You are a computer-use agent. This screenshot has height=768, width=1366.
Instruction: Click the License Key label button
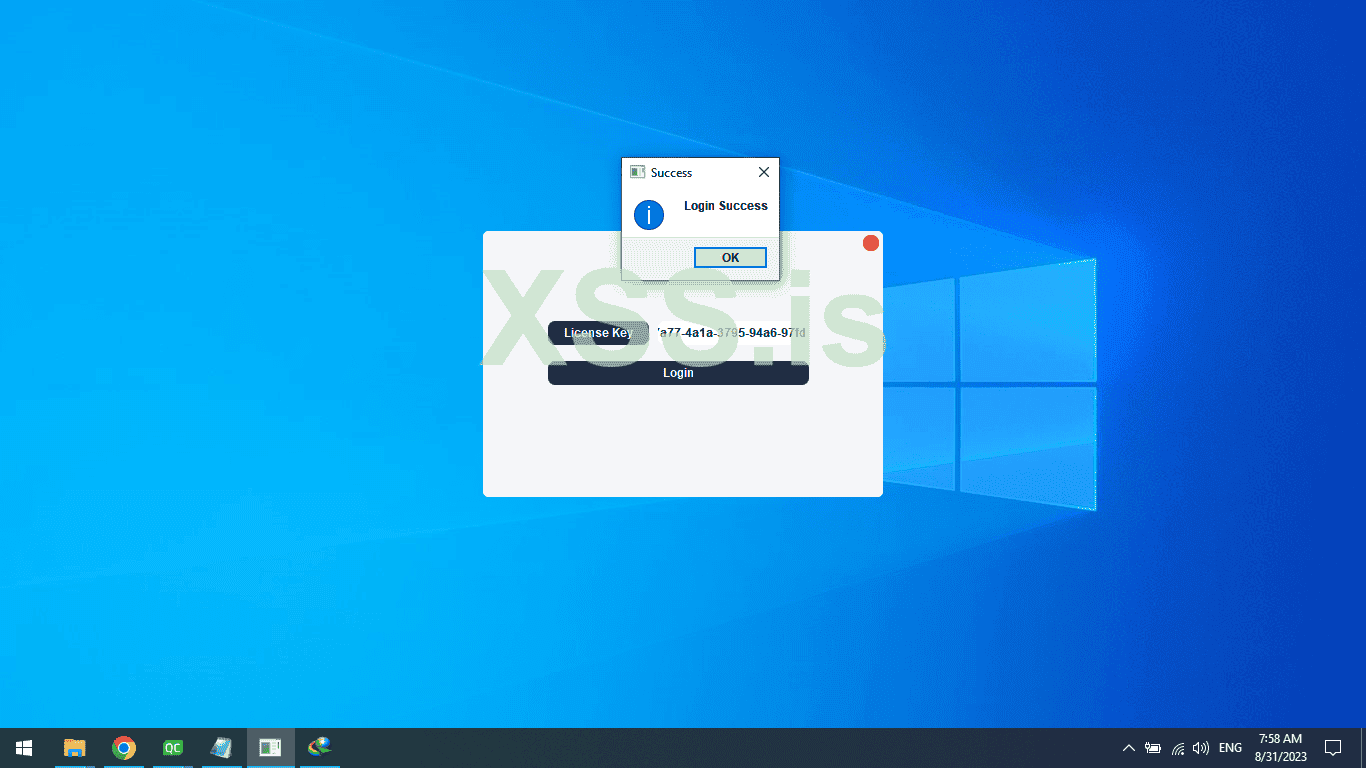(x=598, y=333)
